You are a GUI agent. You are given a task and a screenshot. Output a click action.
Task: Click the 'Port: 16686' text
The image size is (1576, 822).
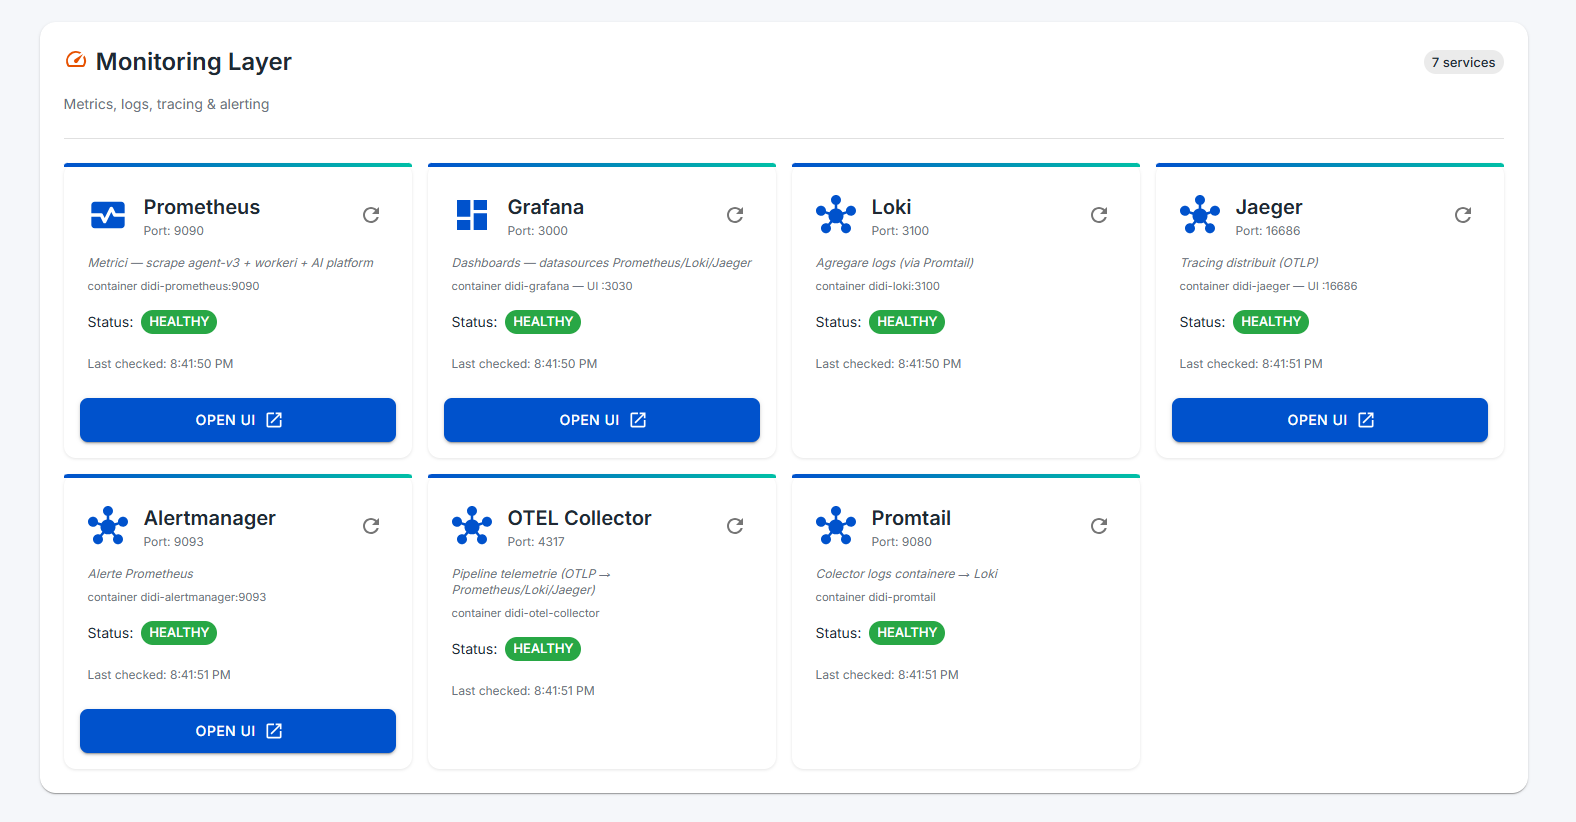(x=1268, y=231)
